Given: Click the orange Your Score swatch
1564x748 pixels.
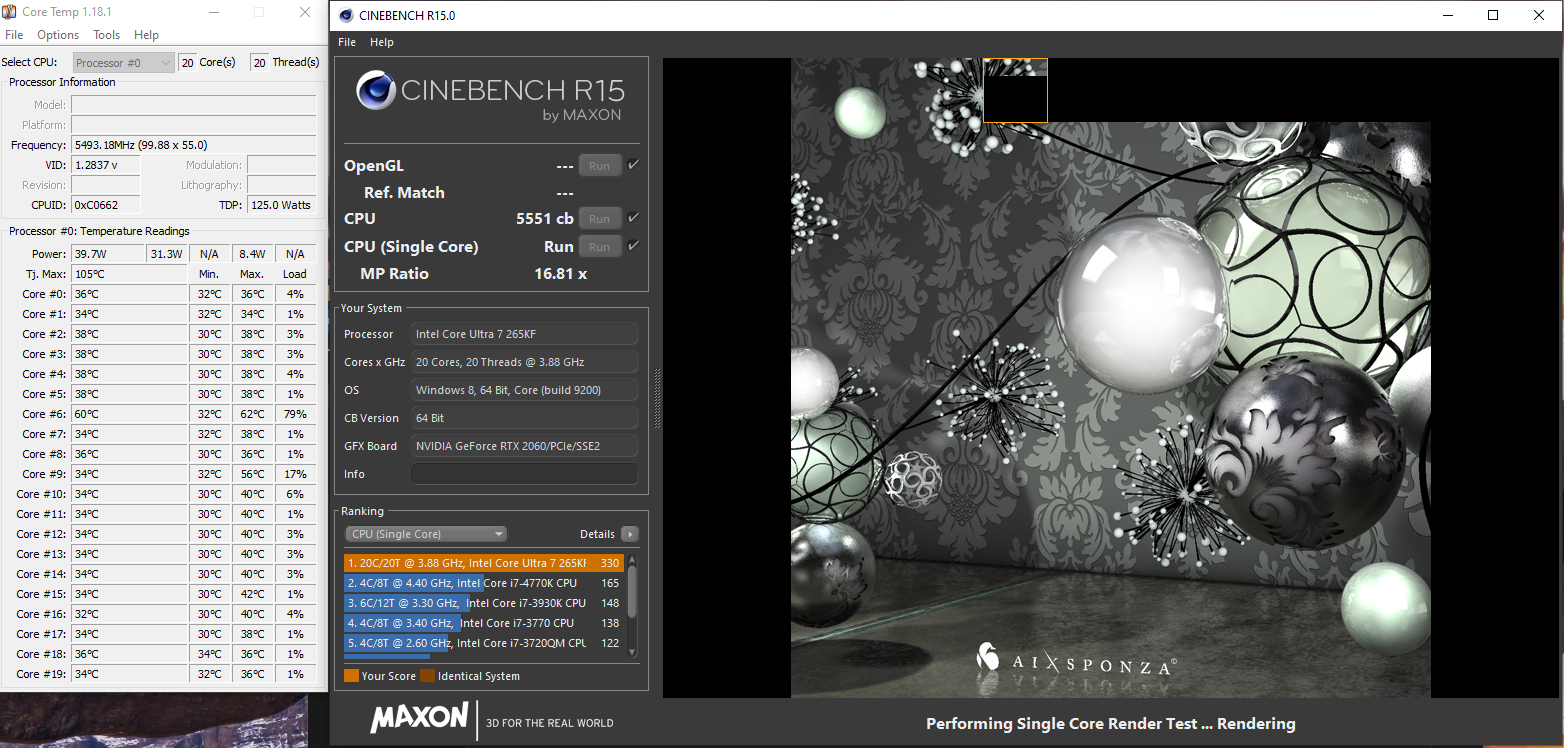Looking at the screenshot, I should point(351,676).
